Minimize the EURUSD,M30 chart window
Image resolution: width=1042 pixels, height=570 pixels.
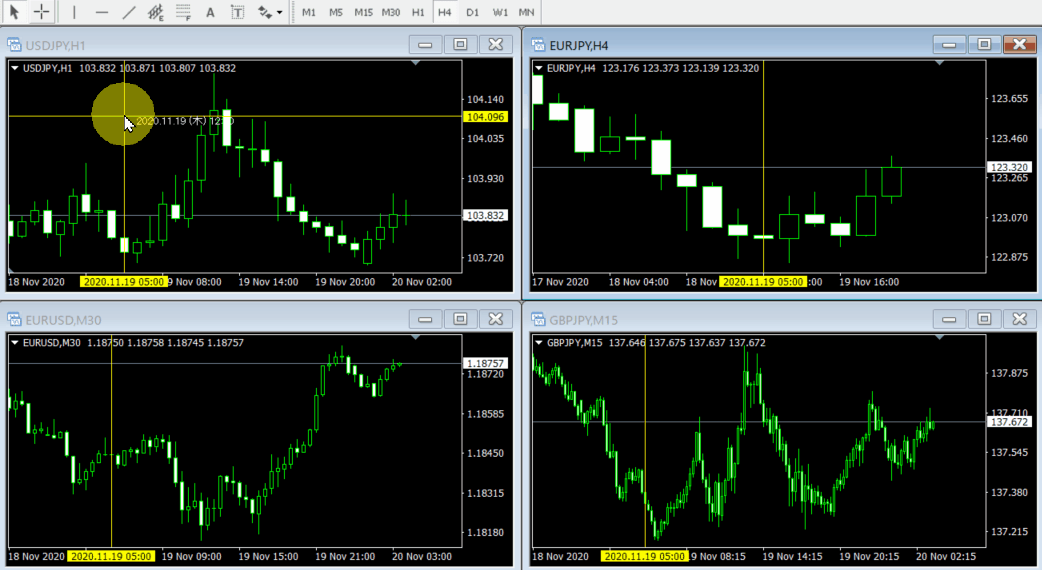tap(425, 319)
